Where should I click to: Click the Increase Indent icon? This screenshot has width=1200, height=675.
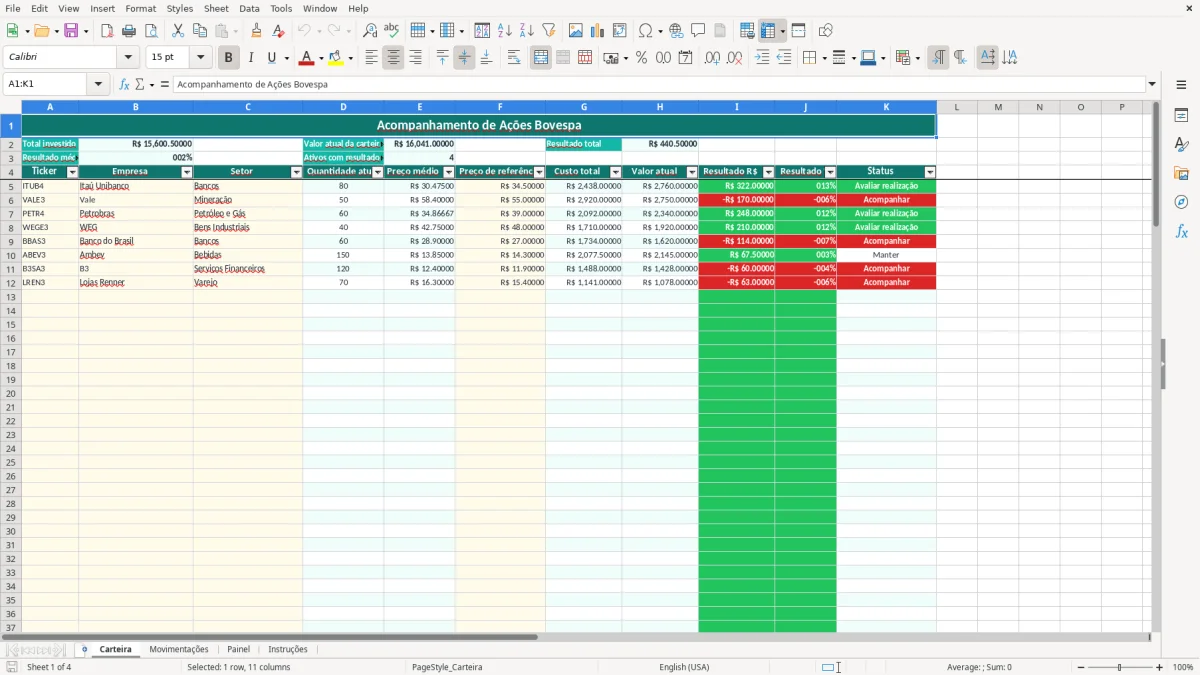pos(762,58)
